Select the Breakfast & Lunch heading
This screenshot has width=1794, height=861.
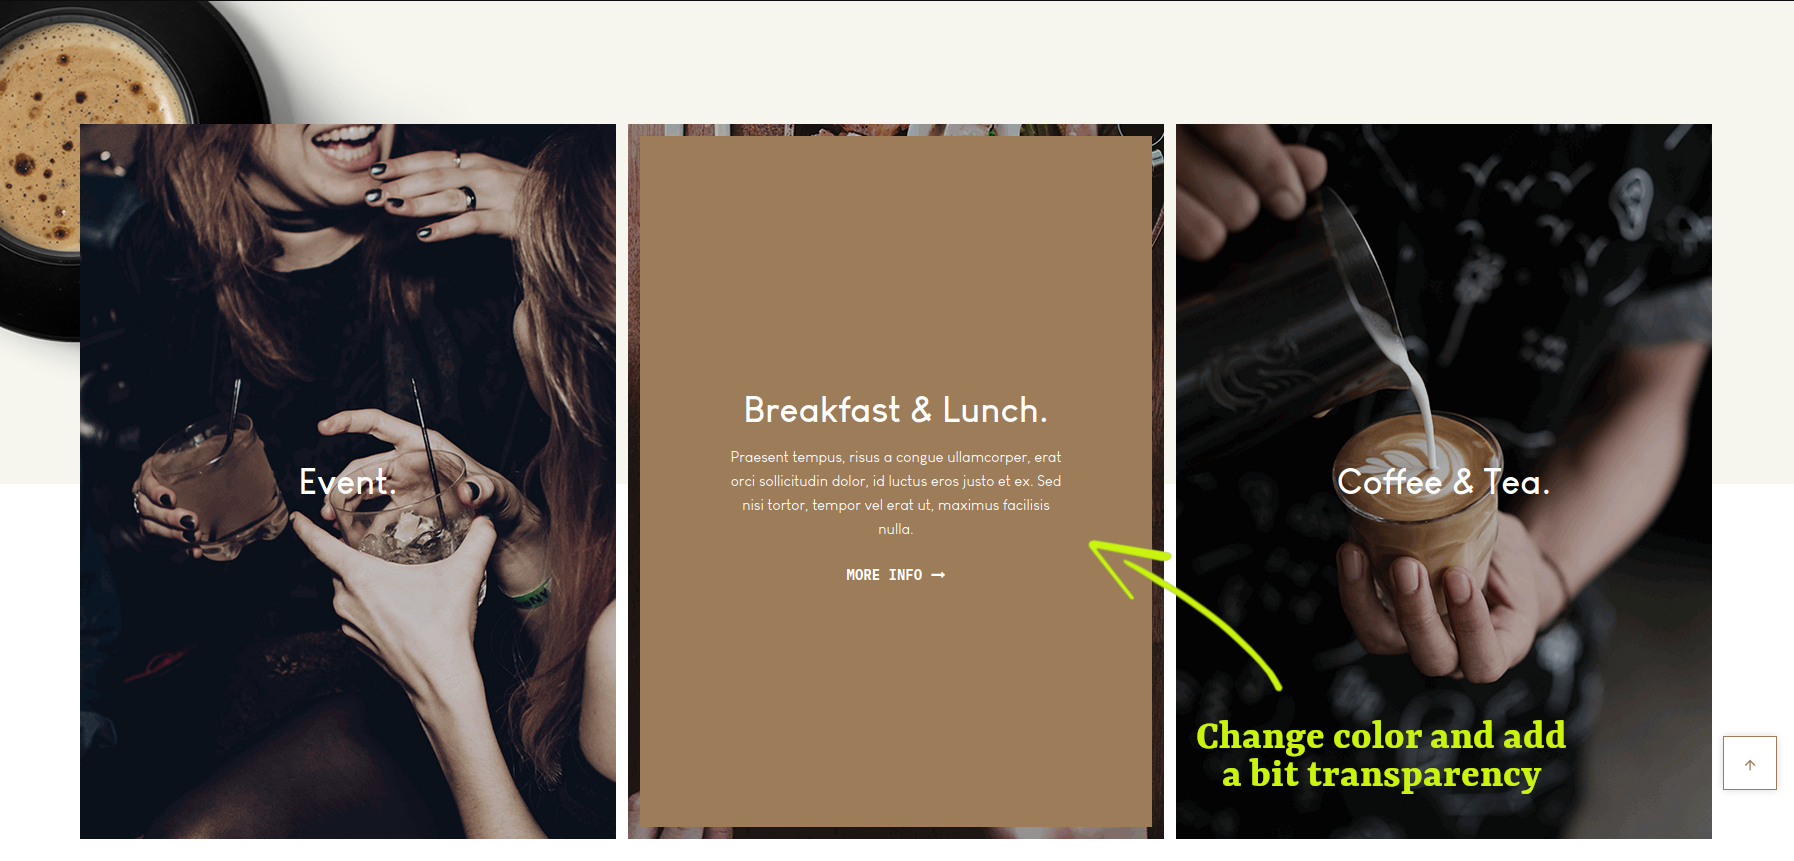tap(895, 410)
